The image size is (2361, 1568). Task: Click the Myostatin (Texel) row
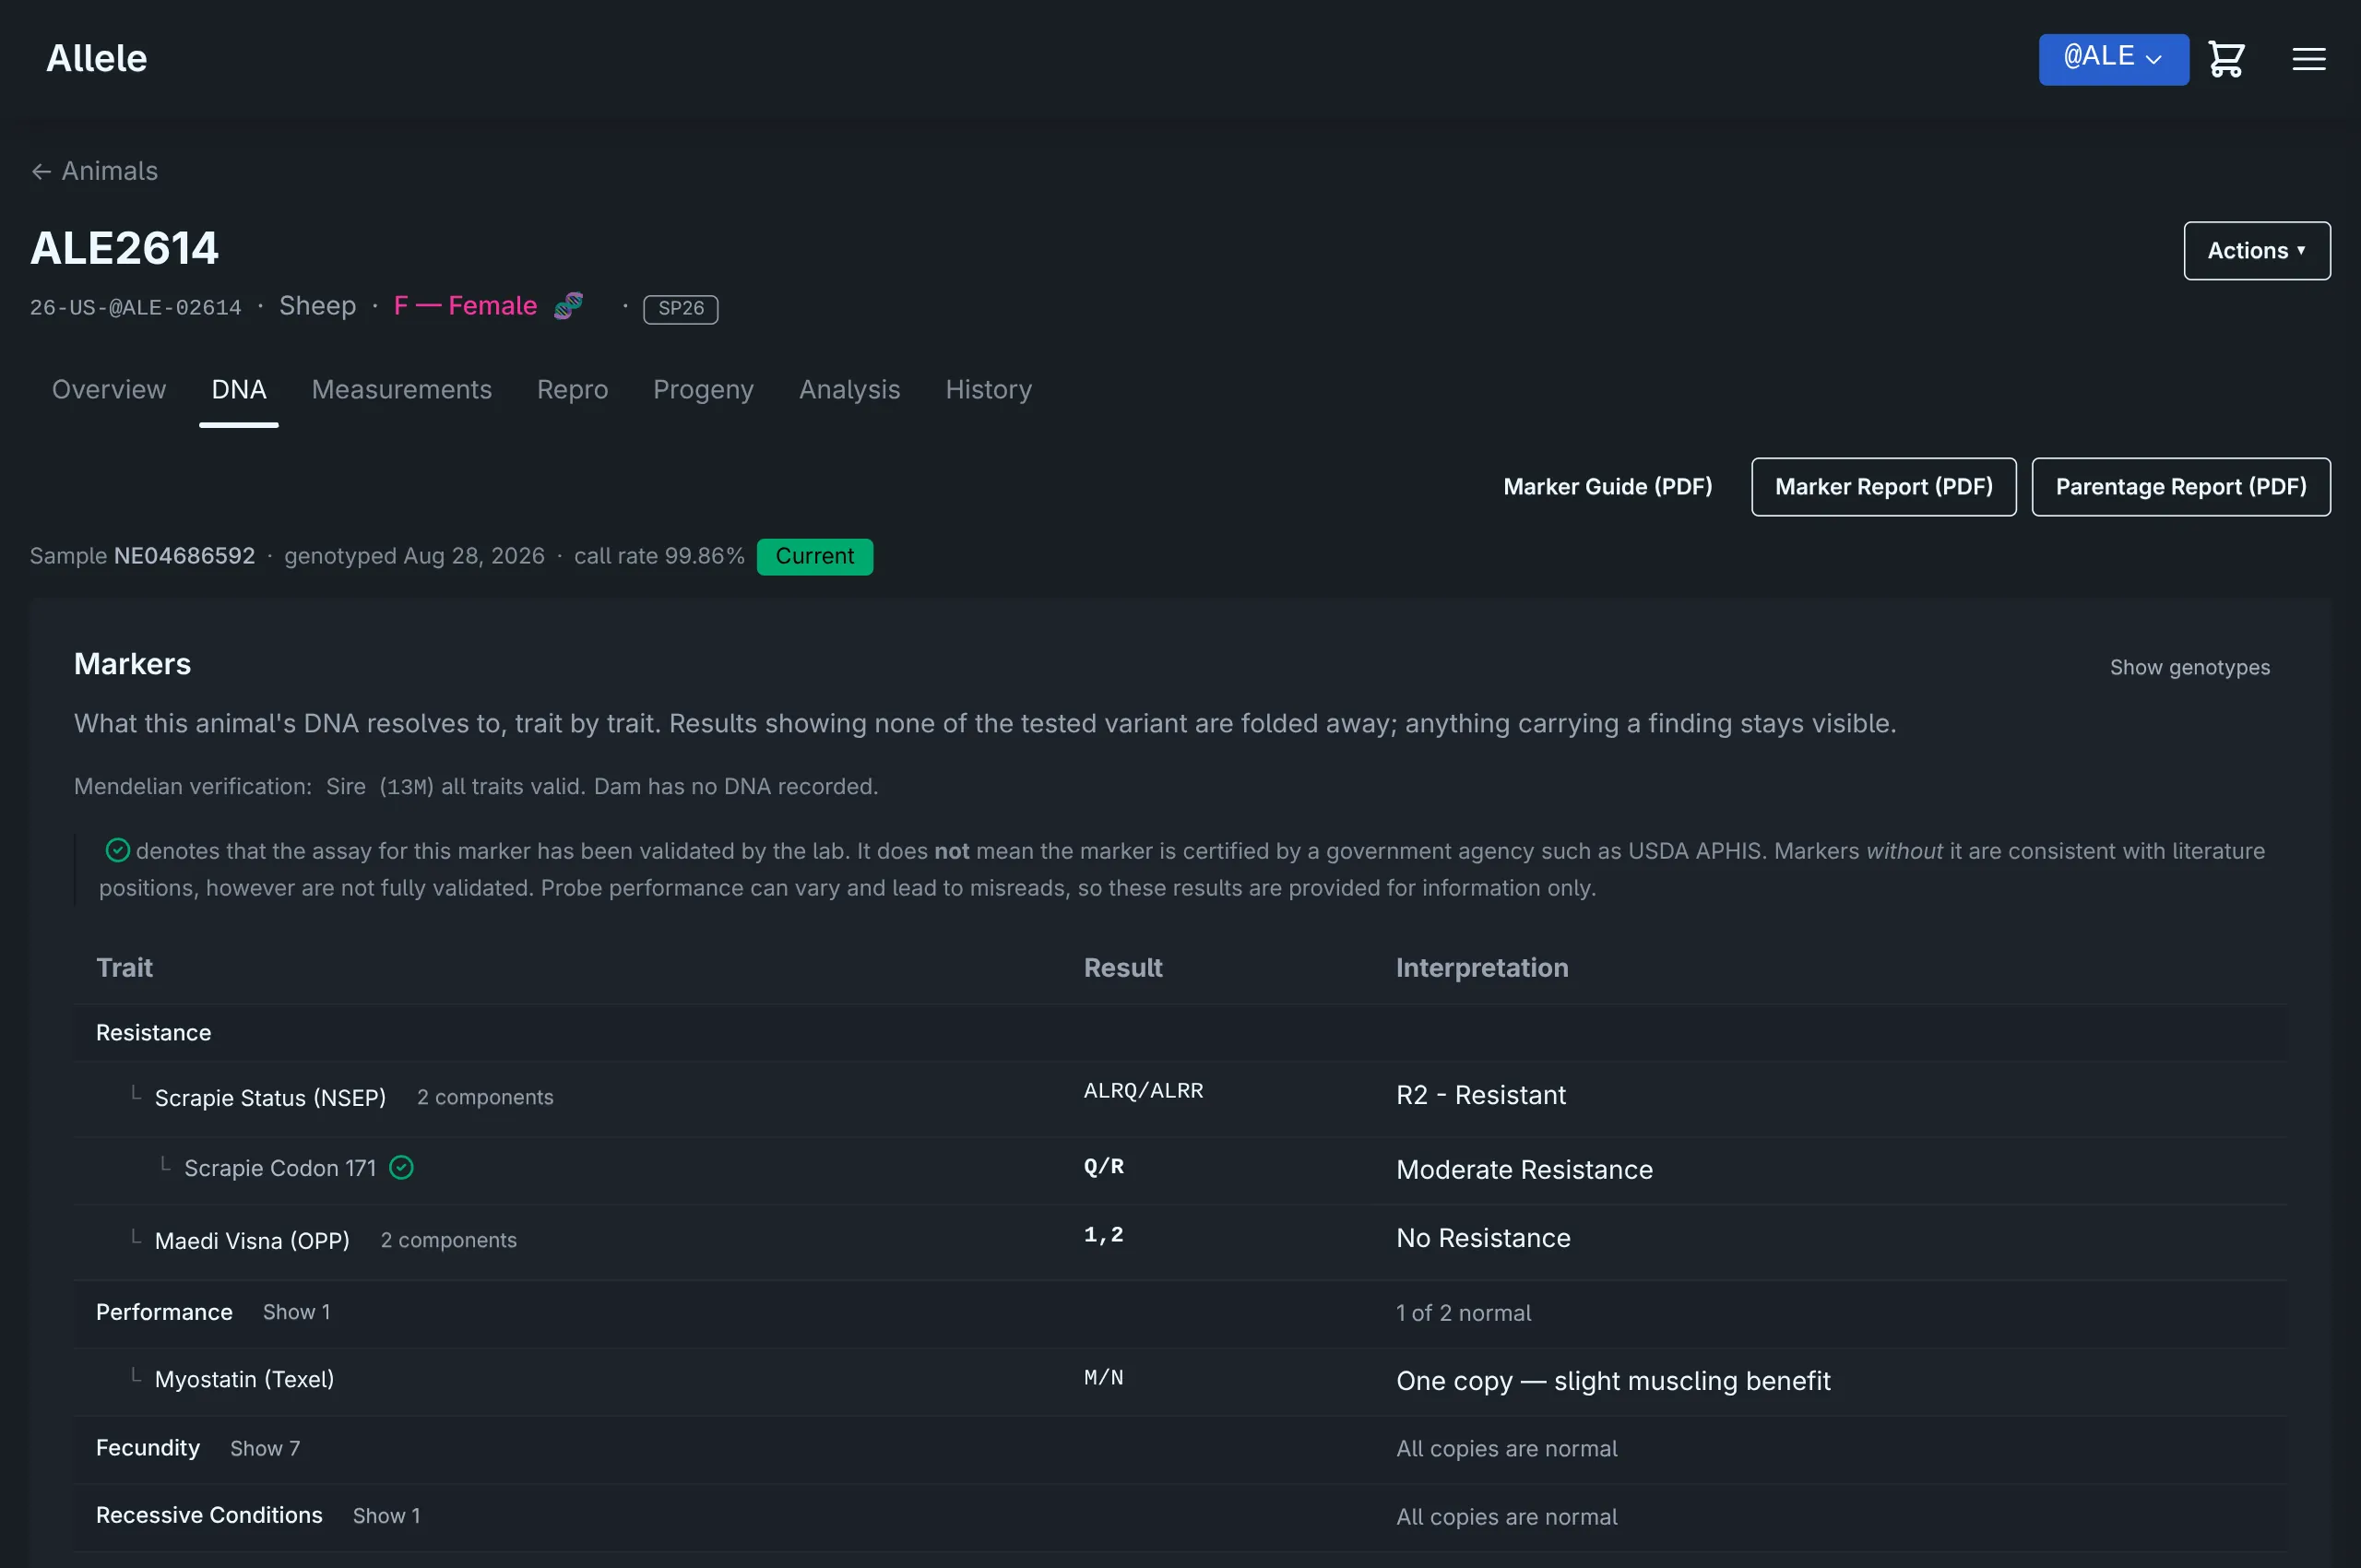[x=1180, y=1380]
